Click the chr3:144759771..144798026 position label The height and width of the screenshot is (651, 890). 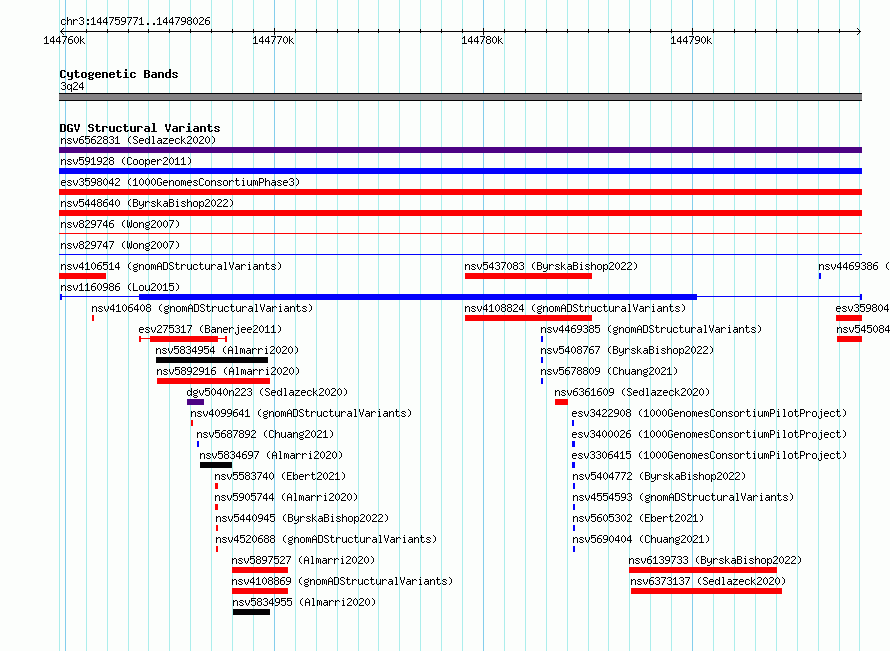135,22
